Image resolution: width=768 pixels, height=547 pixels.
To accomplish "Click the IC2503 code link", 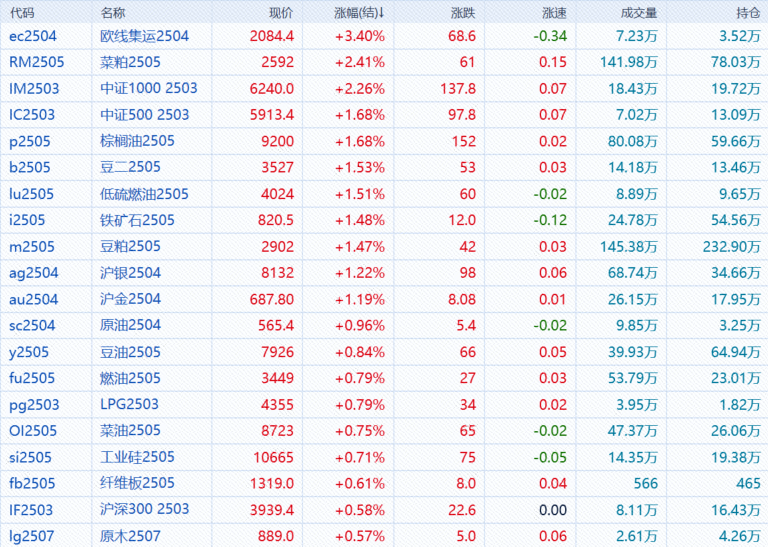I will (32, 115).
